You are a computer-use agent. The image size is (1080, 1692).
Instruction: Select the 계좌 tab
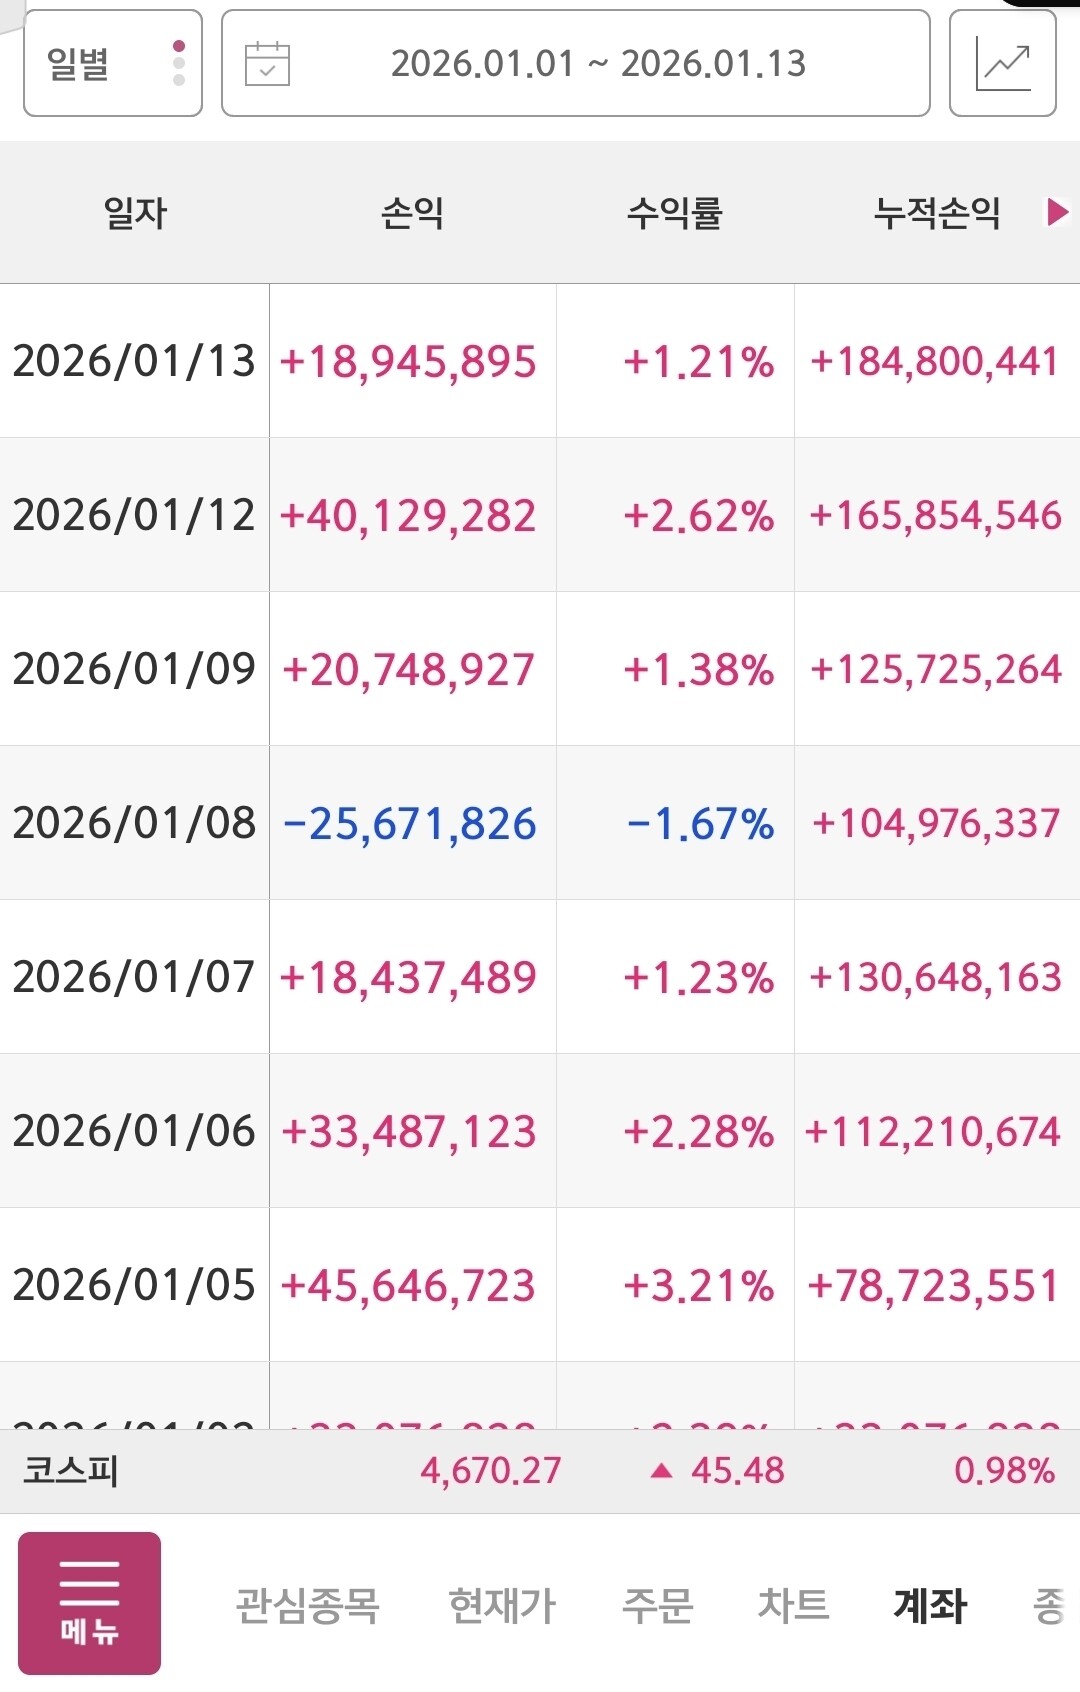pyautogui.click(x=930, y=1606)
